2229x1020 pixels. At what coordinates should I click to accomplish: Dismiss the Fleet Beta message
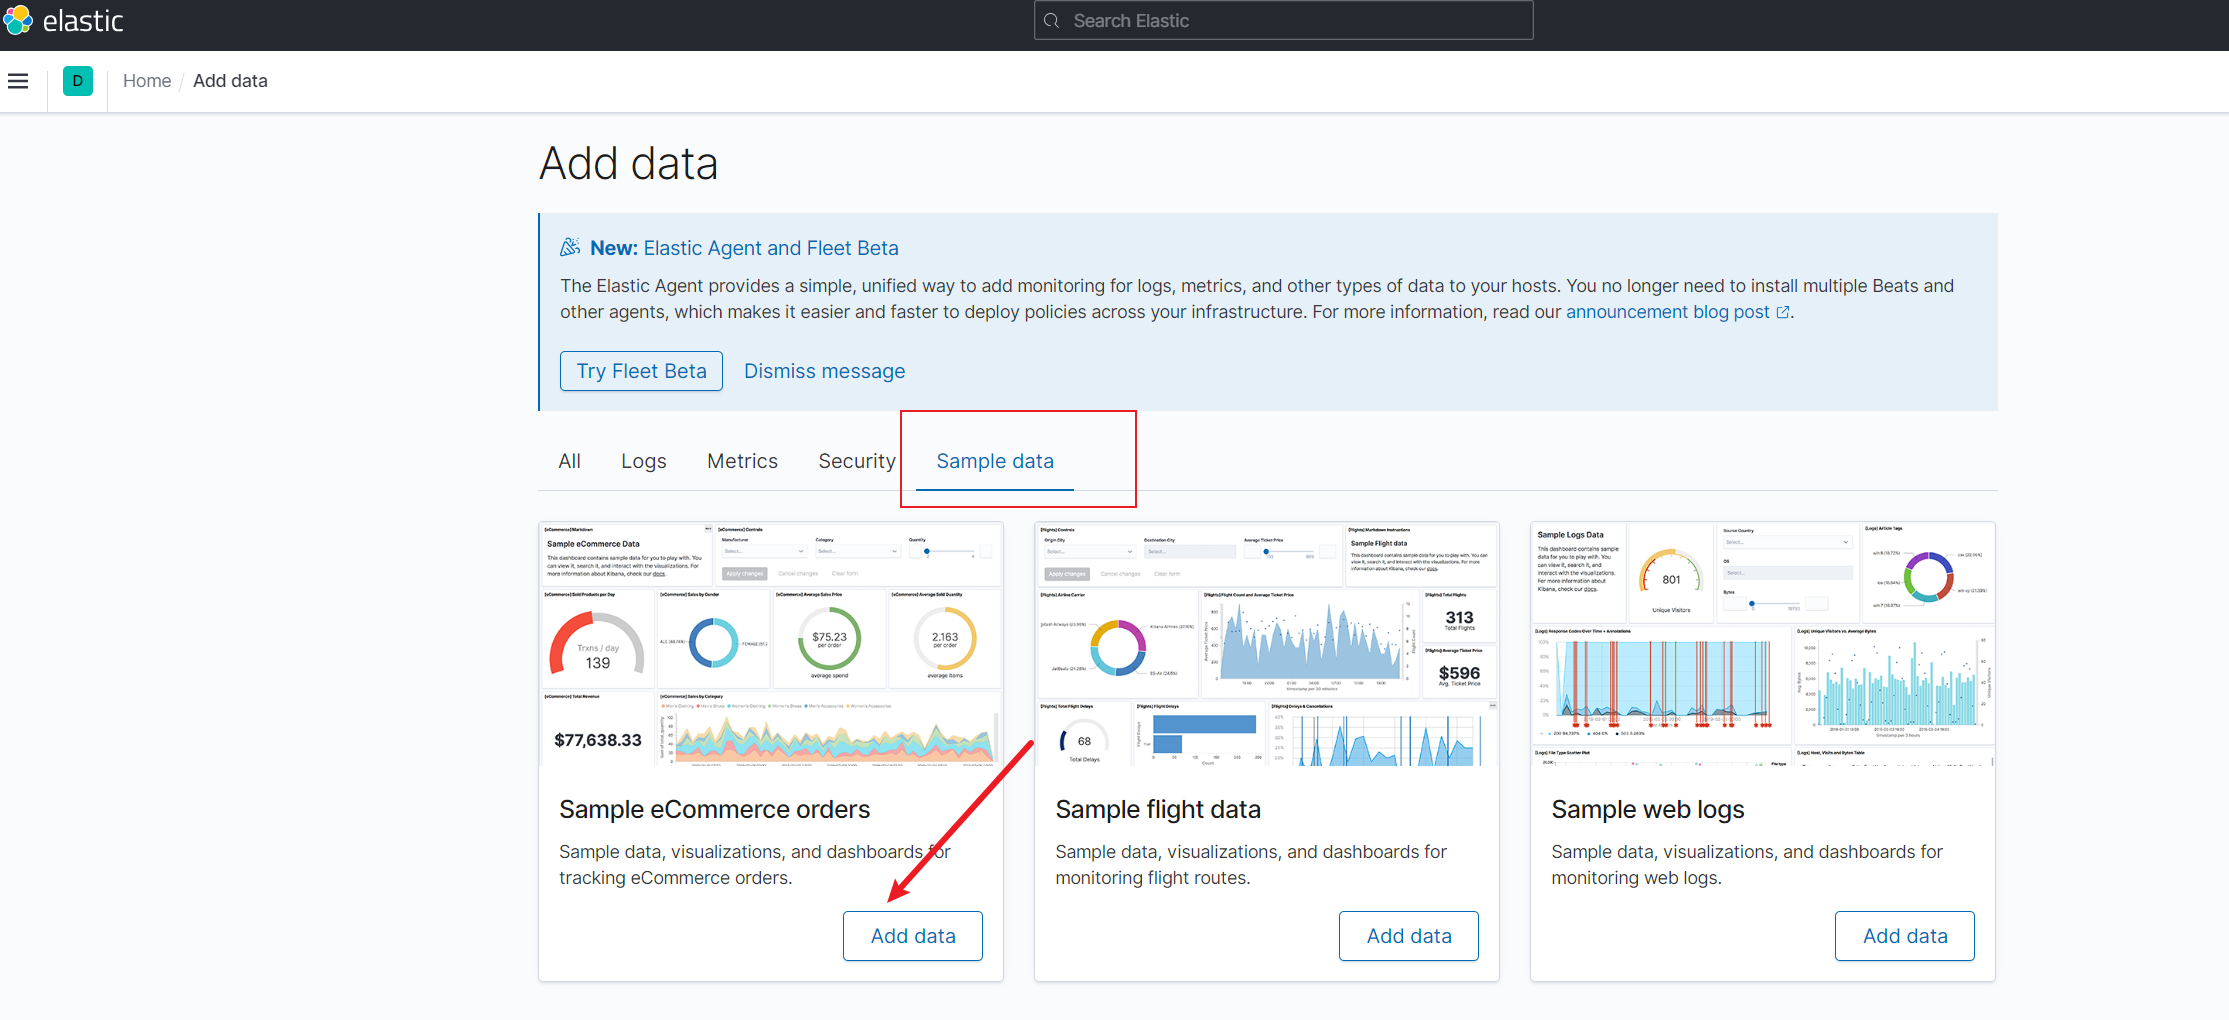point(824,371)
